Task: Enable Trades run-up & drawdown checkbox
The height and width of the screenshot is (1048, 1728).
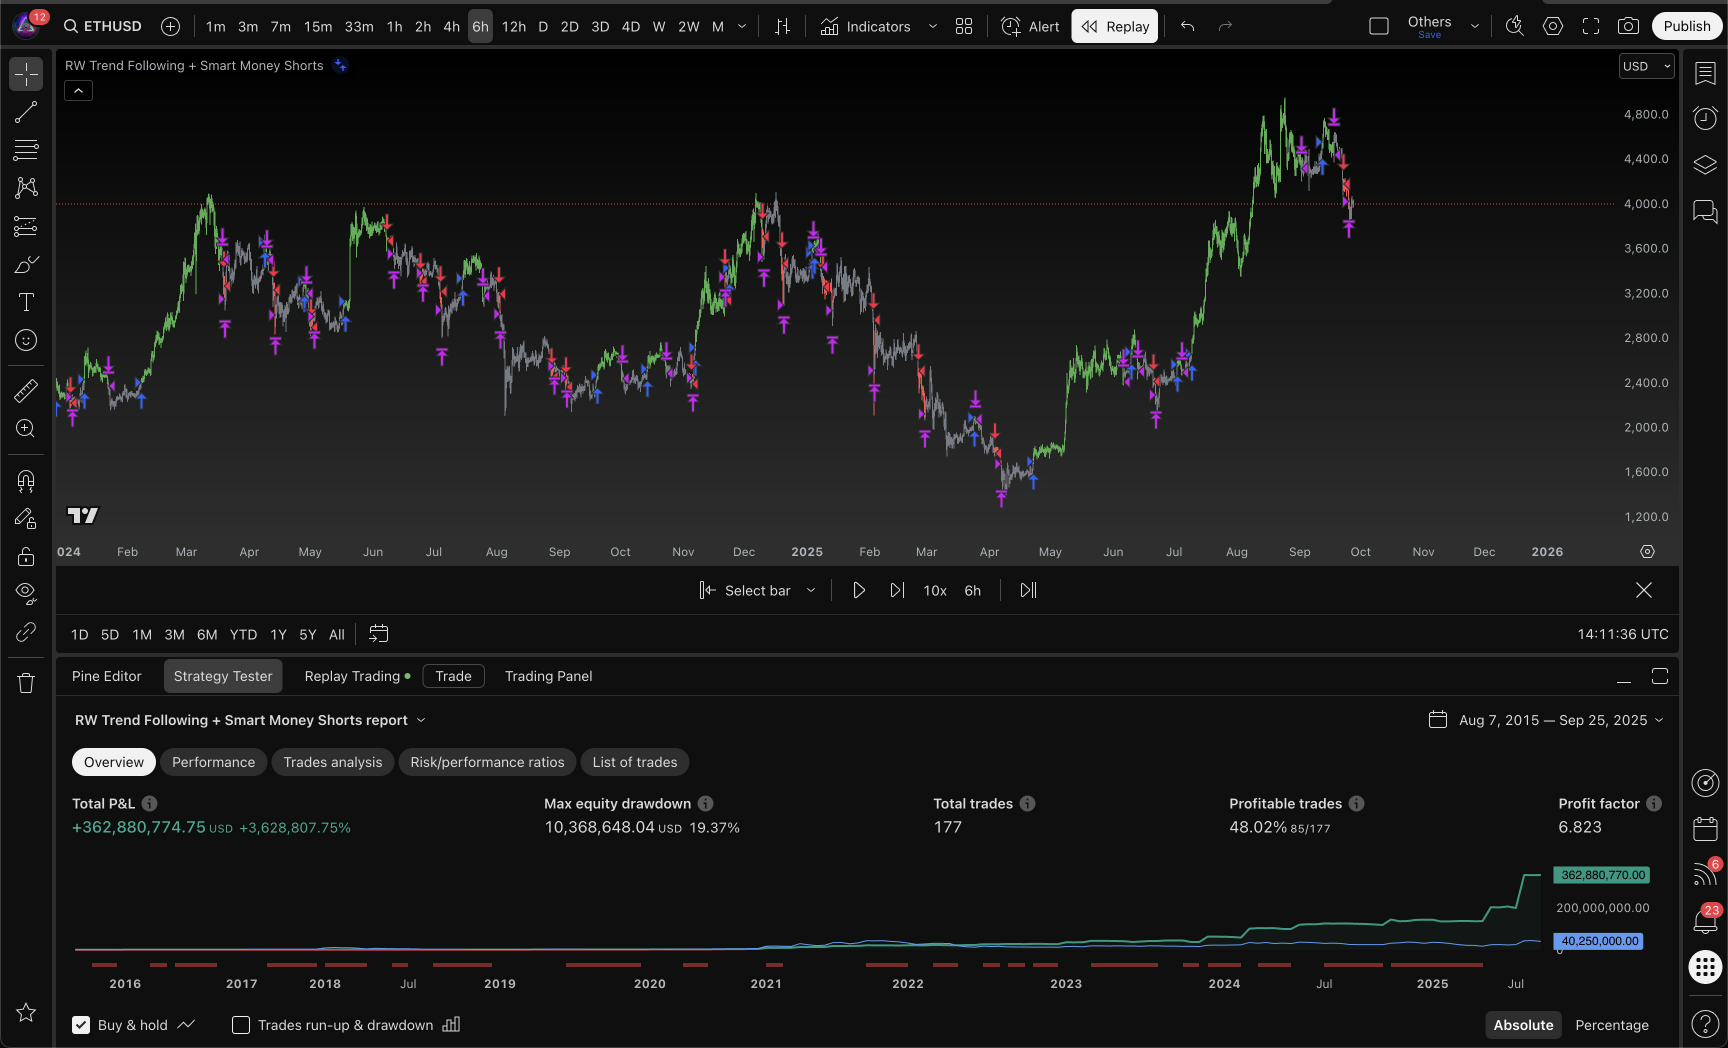Action: click(x=241, y=1025)
